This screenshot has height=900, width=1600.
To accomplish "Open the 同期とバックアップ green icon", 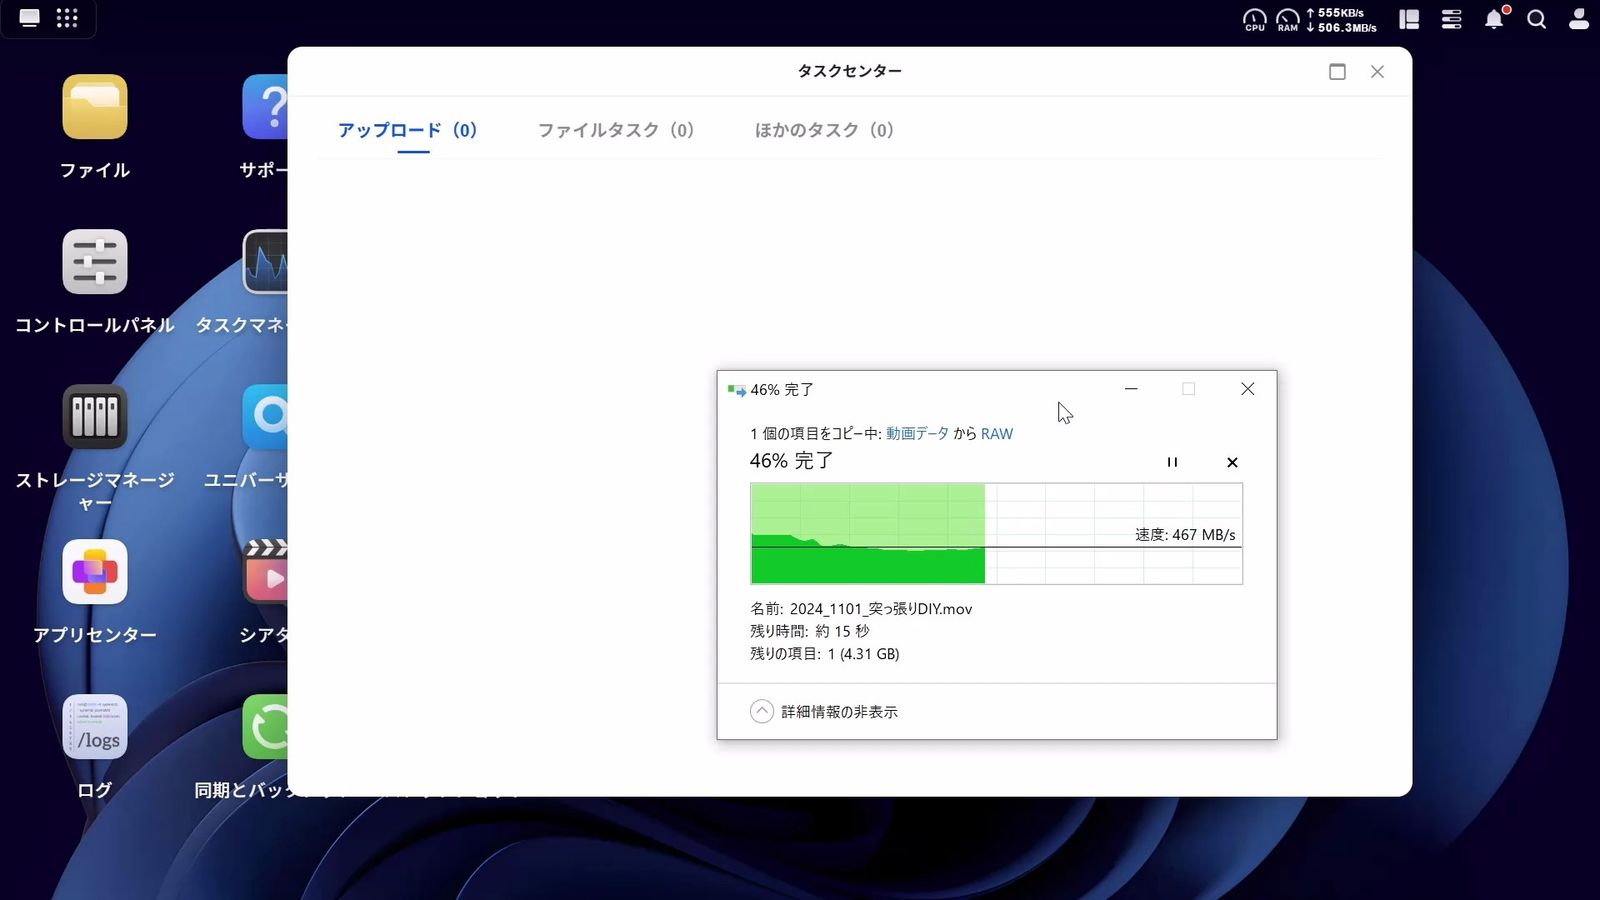I will tap(265, 727).
